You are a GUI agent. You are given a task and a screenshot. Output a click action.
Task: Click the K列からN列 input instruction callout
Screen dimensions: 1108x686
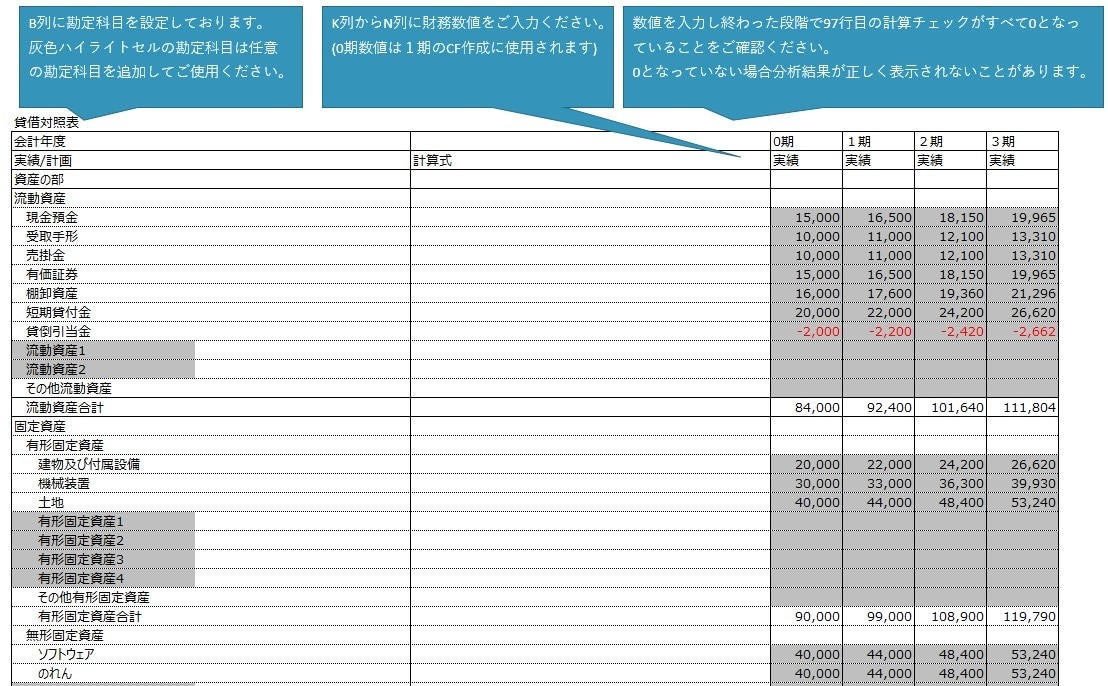click(468, 57)
